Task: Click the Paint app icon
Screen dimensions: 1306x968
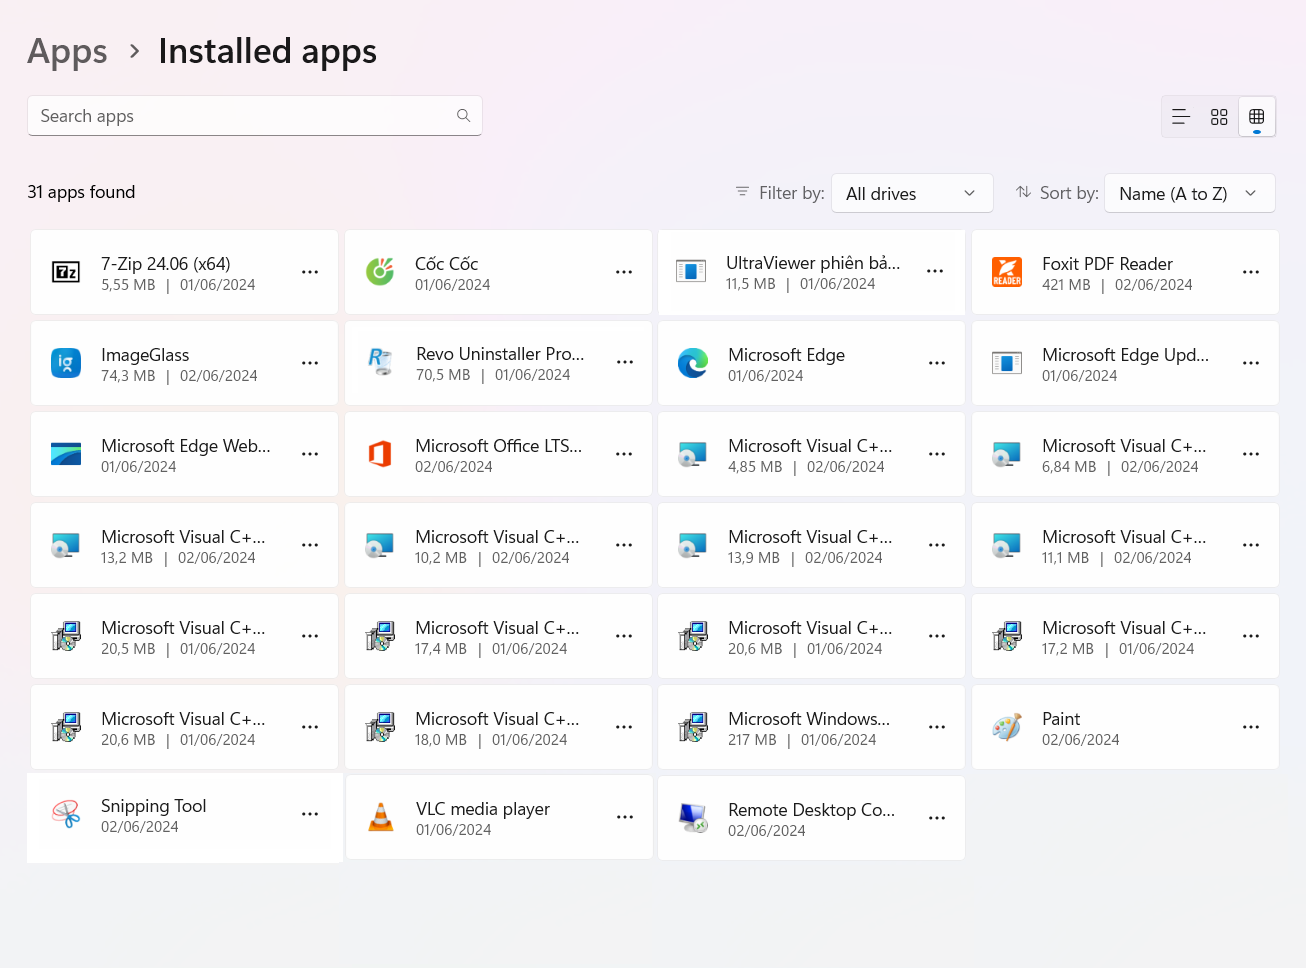Action: click(1007, 727)
